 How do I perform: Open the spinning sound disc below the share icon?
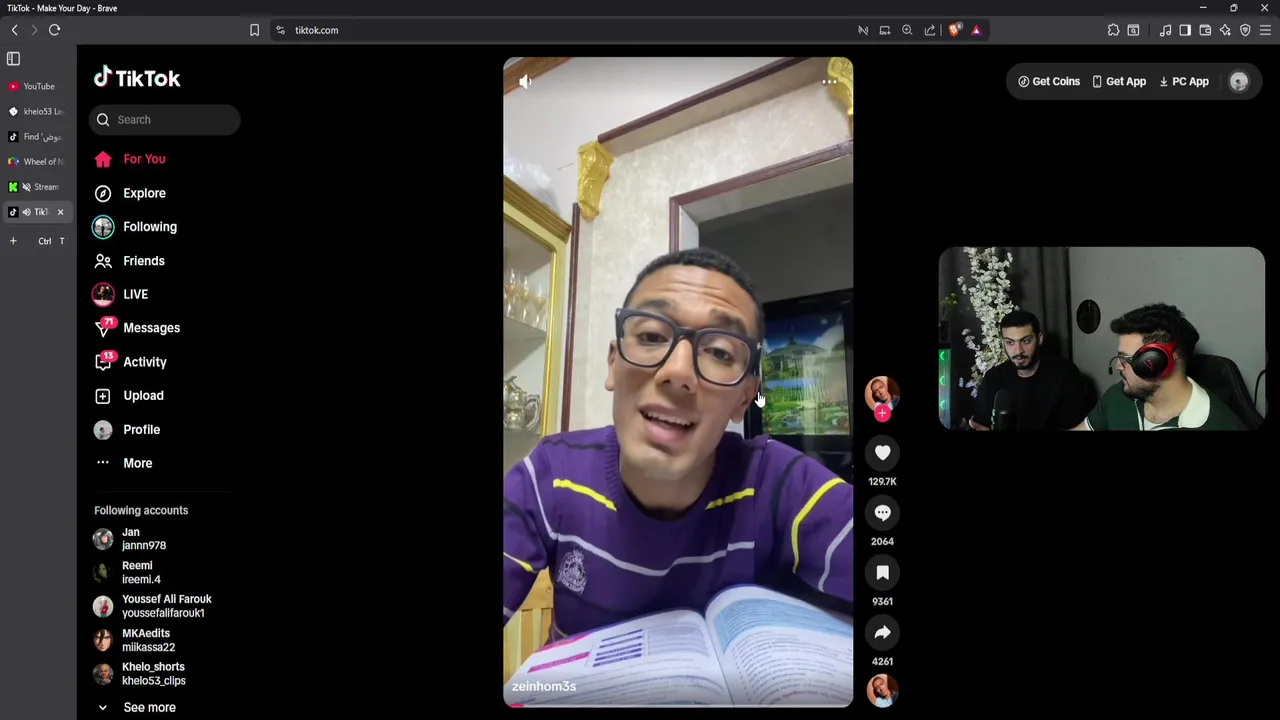tap(882, 690)
